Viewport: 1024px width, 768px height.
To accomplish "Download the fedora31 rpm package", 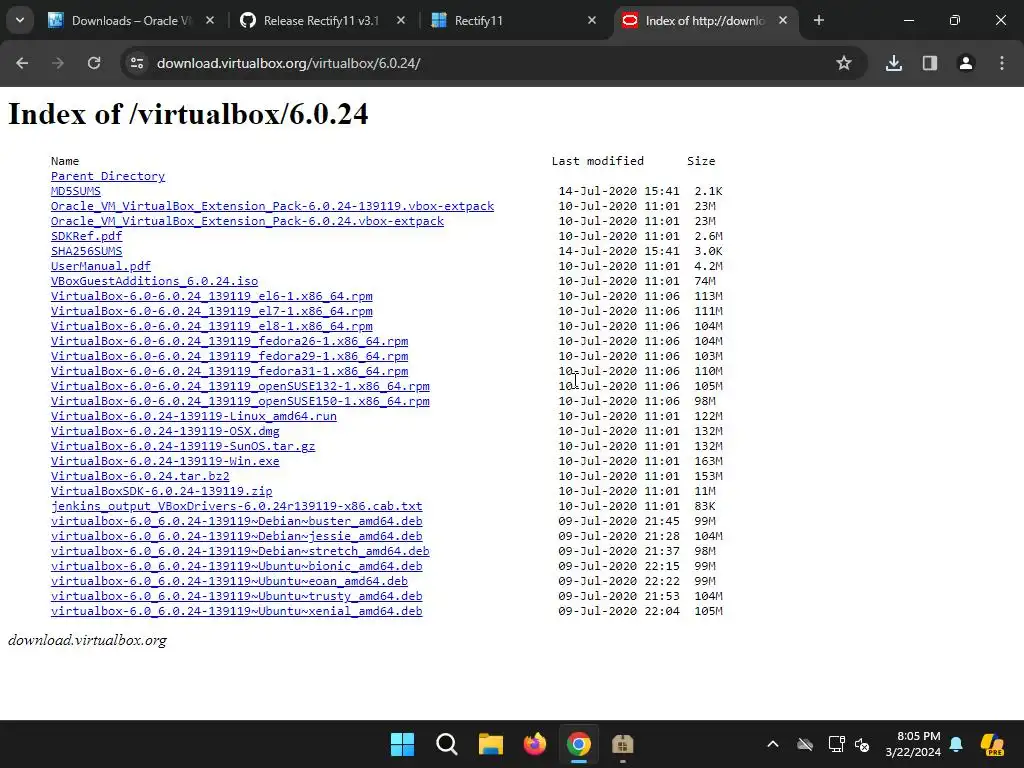I will [229, 371].
